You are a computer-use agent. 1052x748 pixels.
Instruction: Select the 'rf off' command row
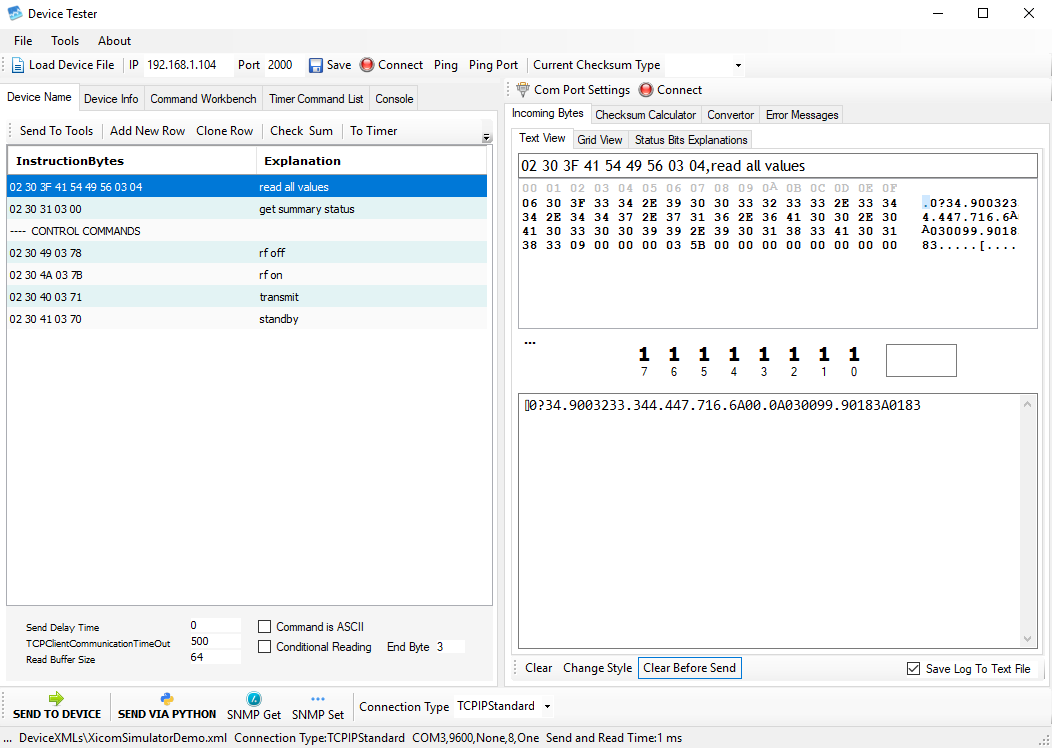point(247,253)
